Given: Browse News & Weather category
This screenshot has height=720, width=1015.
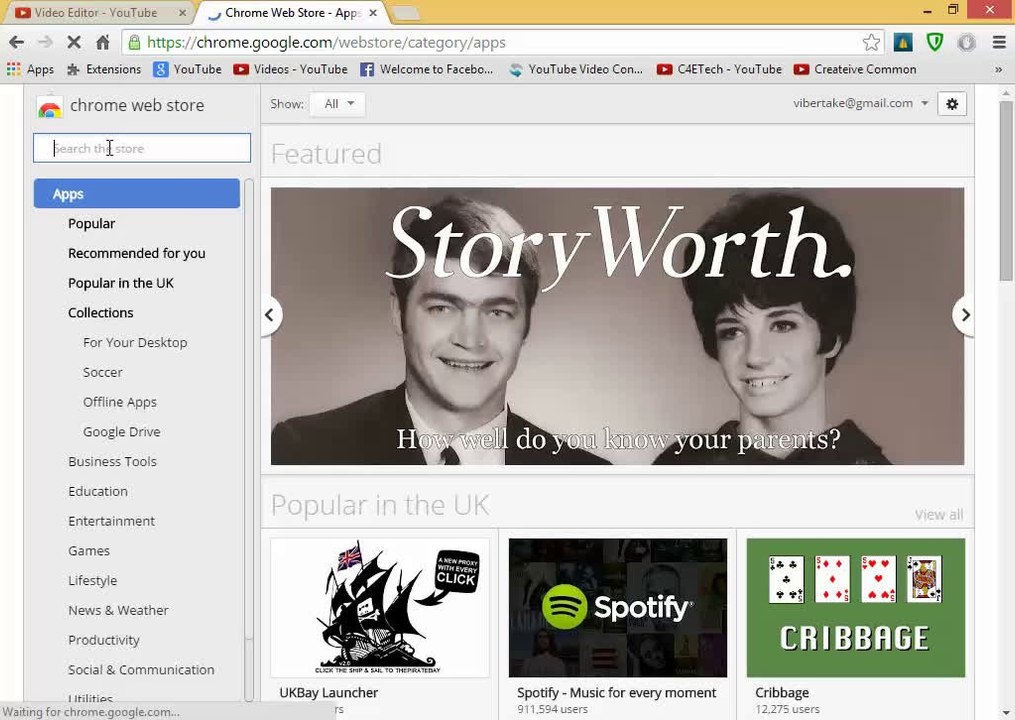Looking at the screenshot, I should 118,611.
